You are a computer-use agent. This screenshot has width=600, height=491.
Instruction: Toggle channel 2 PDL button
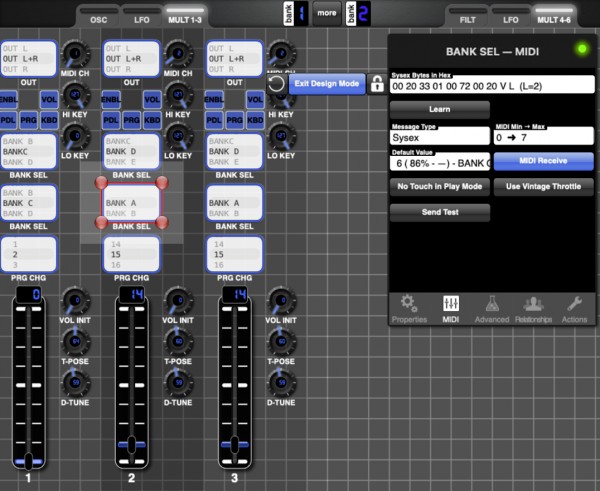(111, 120)
